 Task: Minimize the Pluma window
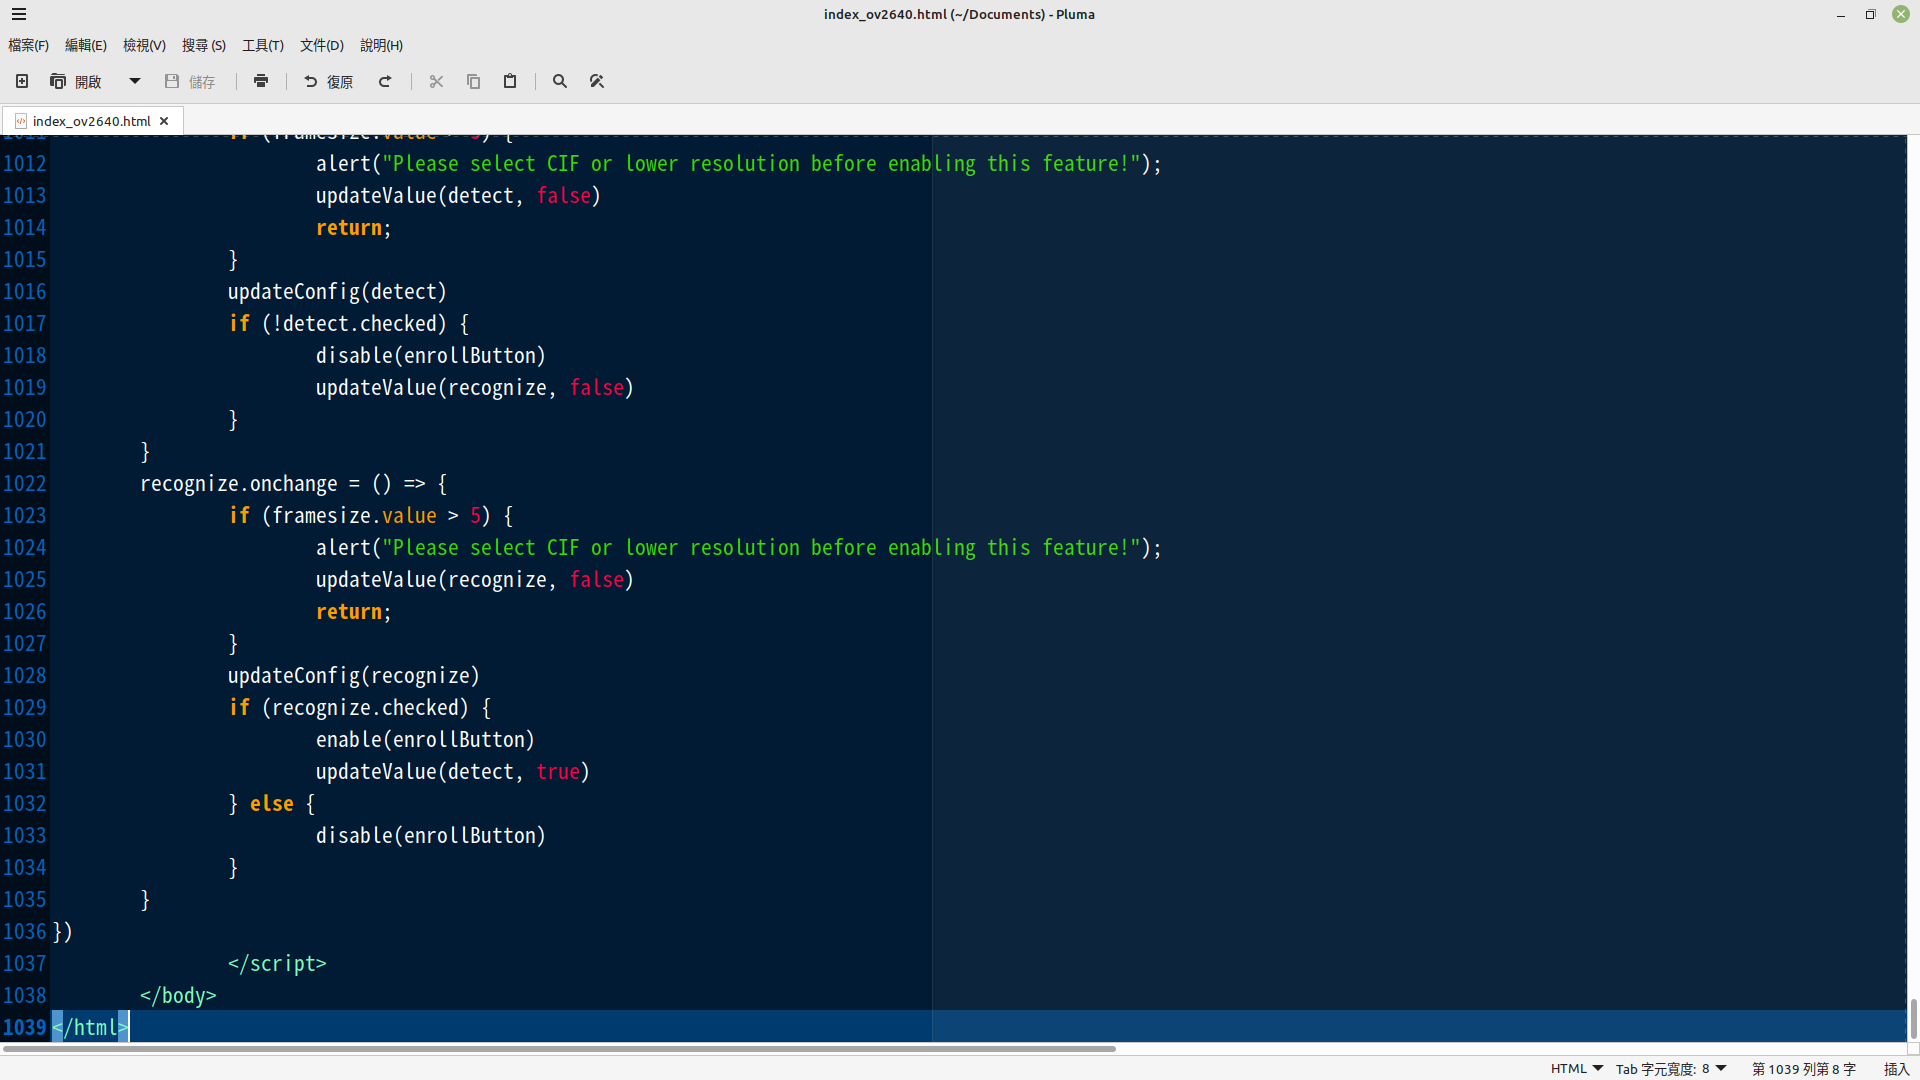[x=1841, y=14]
